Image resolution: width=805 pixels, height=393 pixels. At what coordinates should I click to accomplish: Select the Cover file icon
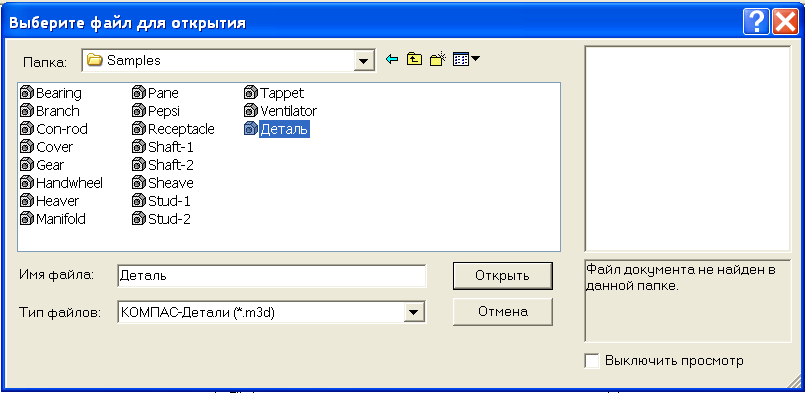point(27,147)
